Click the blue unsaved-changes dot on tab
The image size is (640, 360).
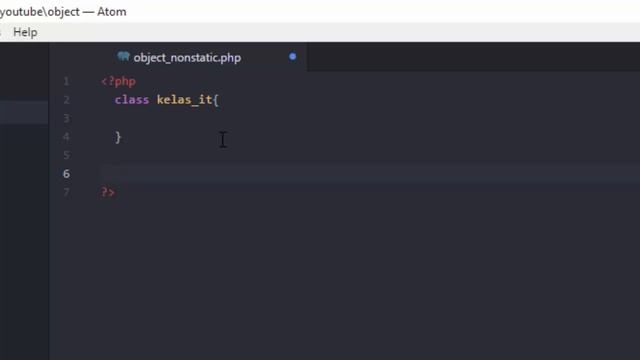click(292, 57)
